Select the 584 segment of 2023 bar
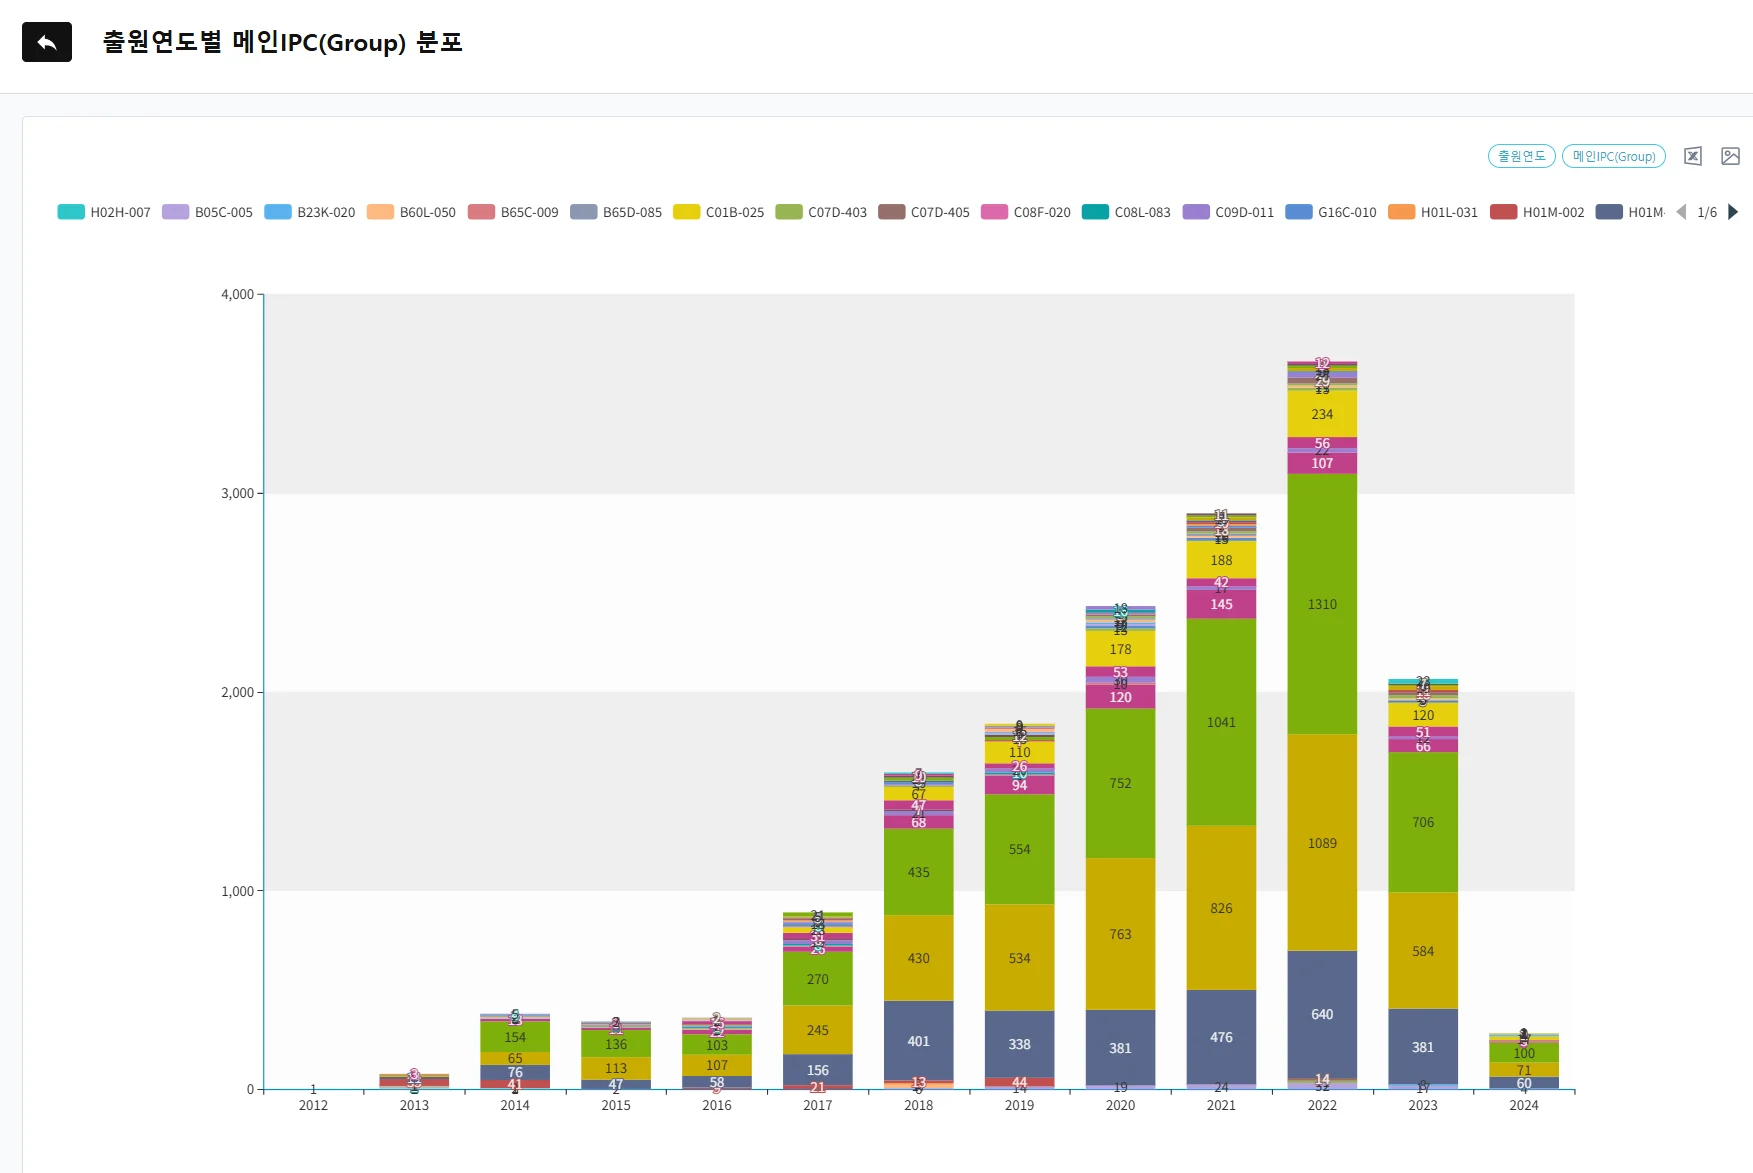The width and height of the screenshot is (1753, 1173). [1423, 951]
